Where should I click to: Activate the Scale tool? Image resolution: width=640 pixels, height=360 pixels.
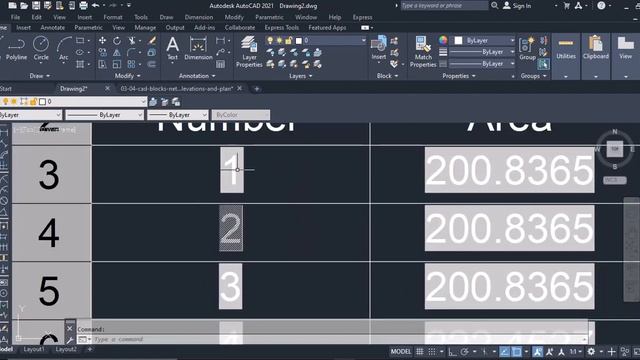[x=117, y=64]
